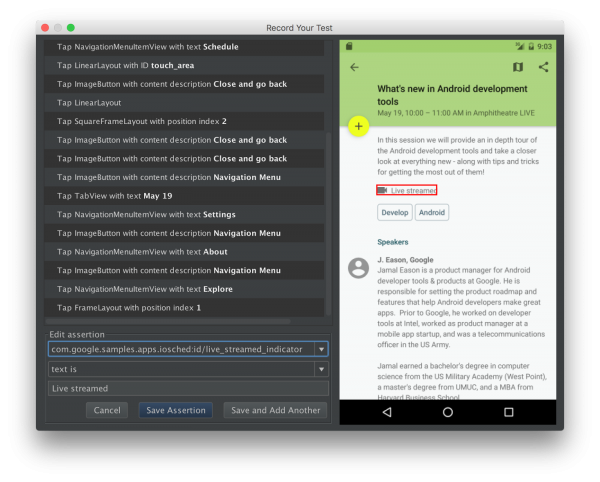Tap the Android tag chip

coord(432,213)
